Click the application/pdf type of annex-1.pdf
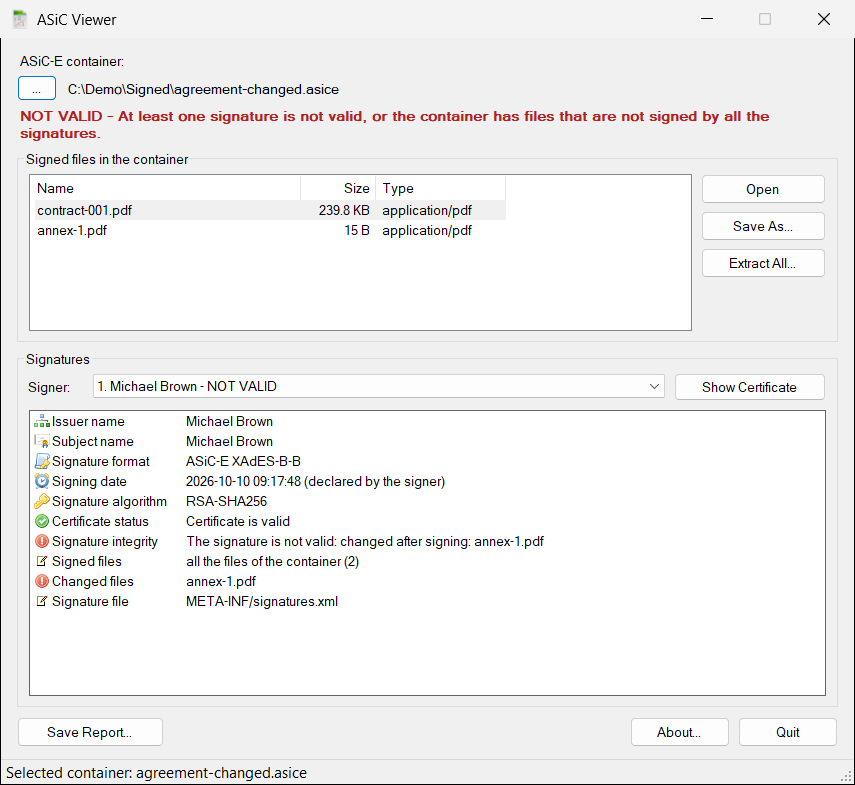 tap(427, 231)
